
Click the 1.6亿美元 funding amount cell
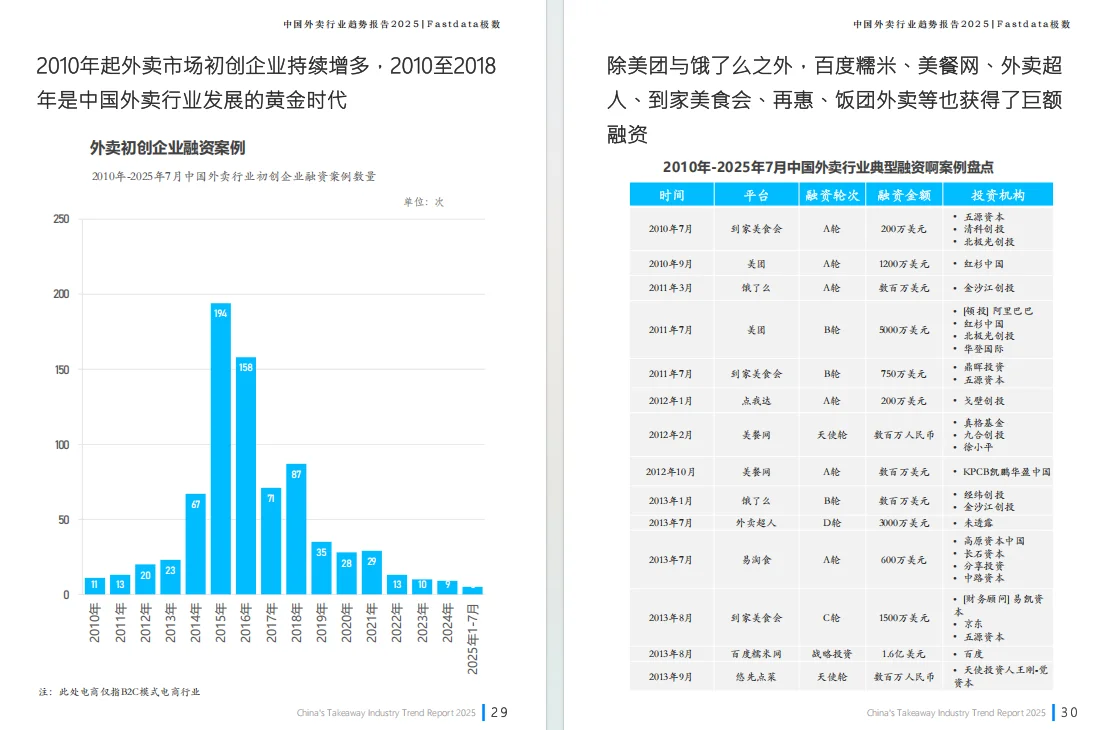(x=903, y=653)
